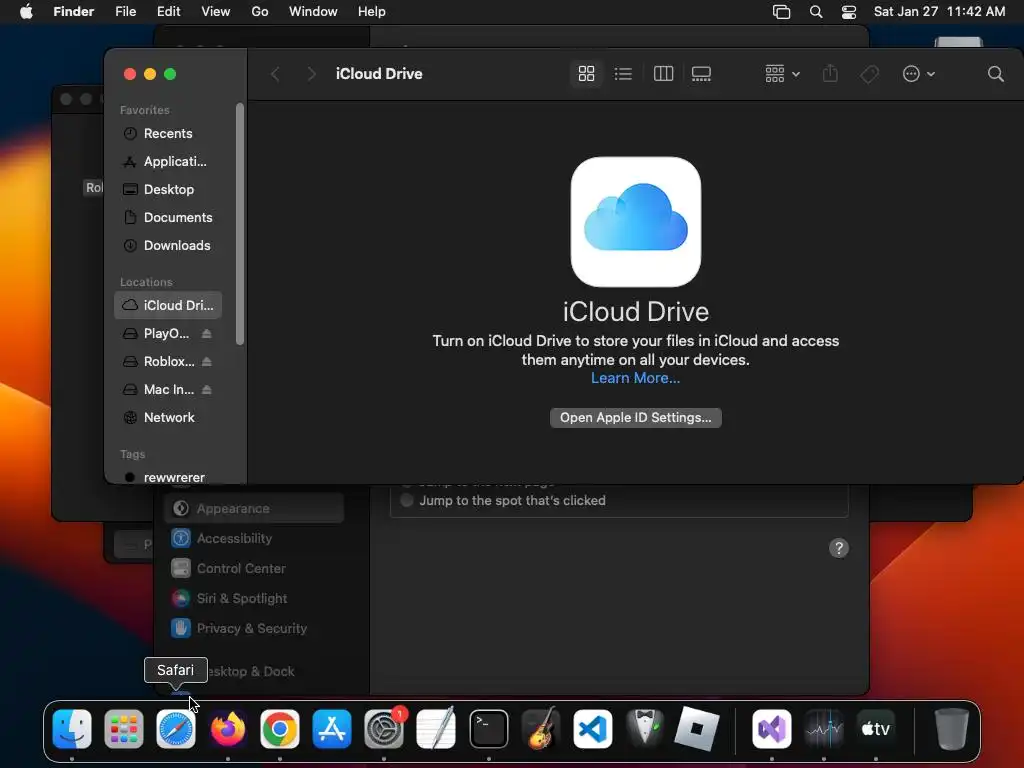Launch Google Chrome from the Dock
This screenshot has width=1024, height=768.
pos(280,729)
